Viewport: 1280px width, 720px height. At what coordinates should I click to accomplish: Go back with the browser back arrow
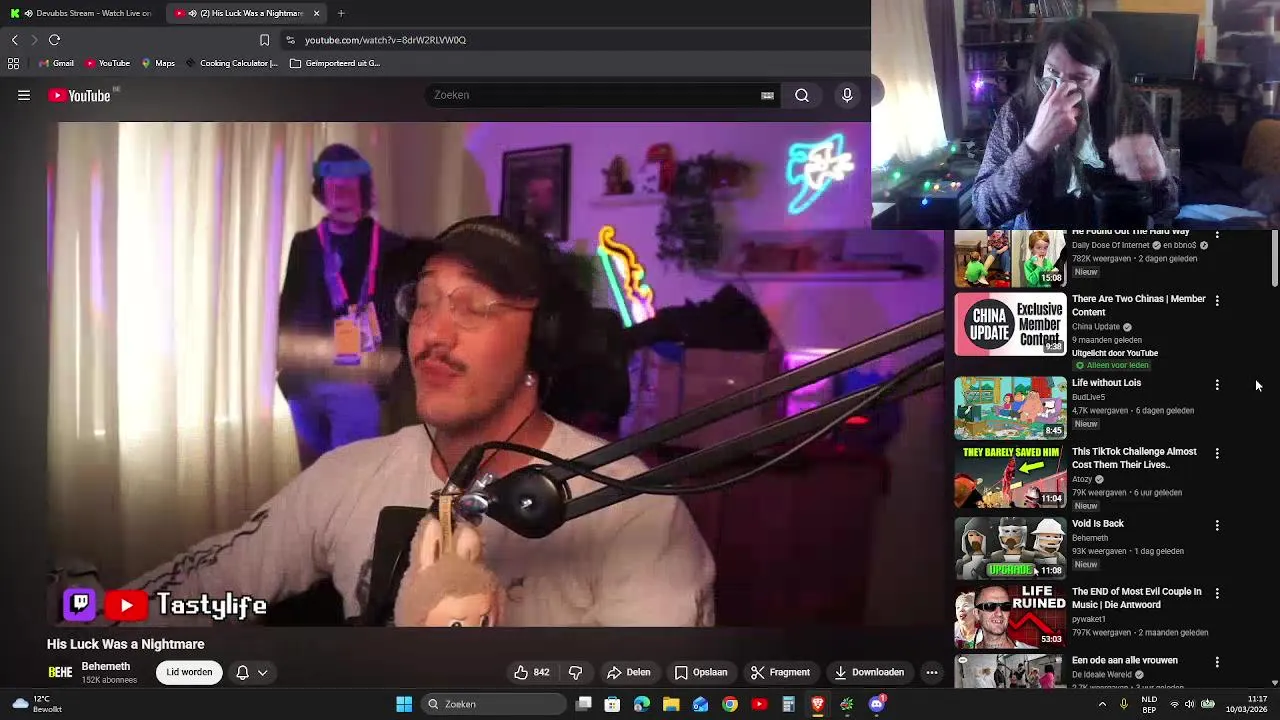(x=15, y=40)
